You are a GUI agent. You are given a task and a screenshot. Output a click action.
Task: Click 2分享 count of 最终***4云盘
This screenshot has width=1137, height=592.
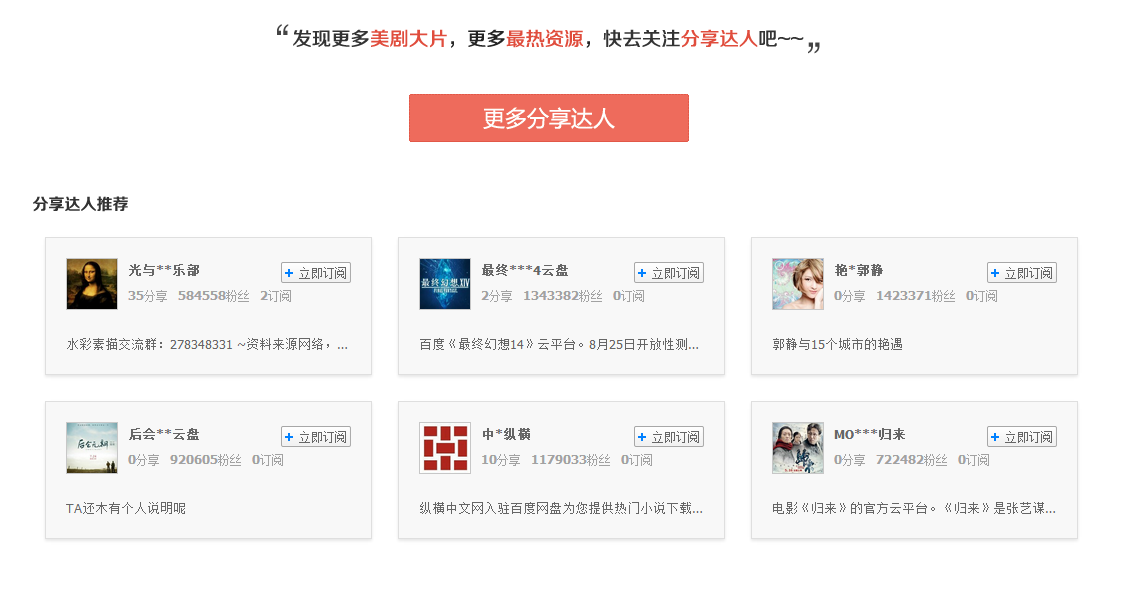[497, 296]
